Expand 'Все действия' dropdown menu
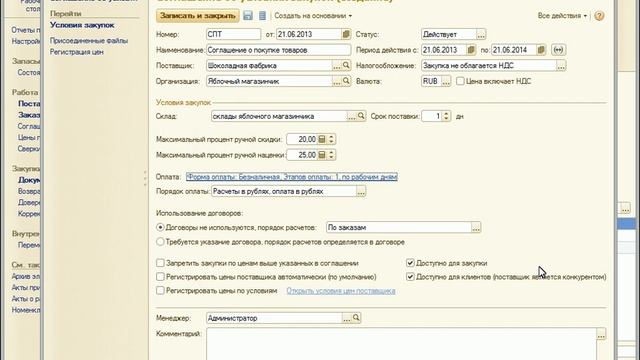 pyautogui.click(x=562, y=16)
